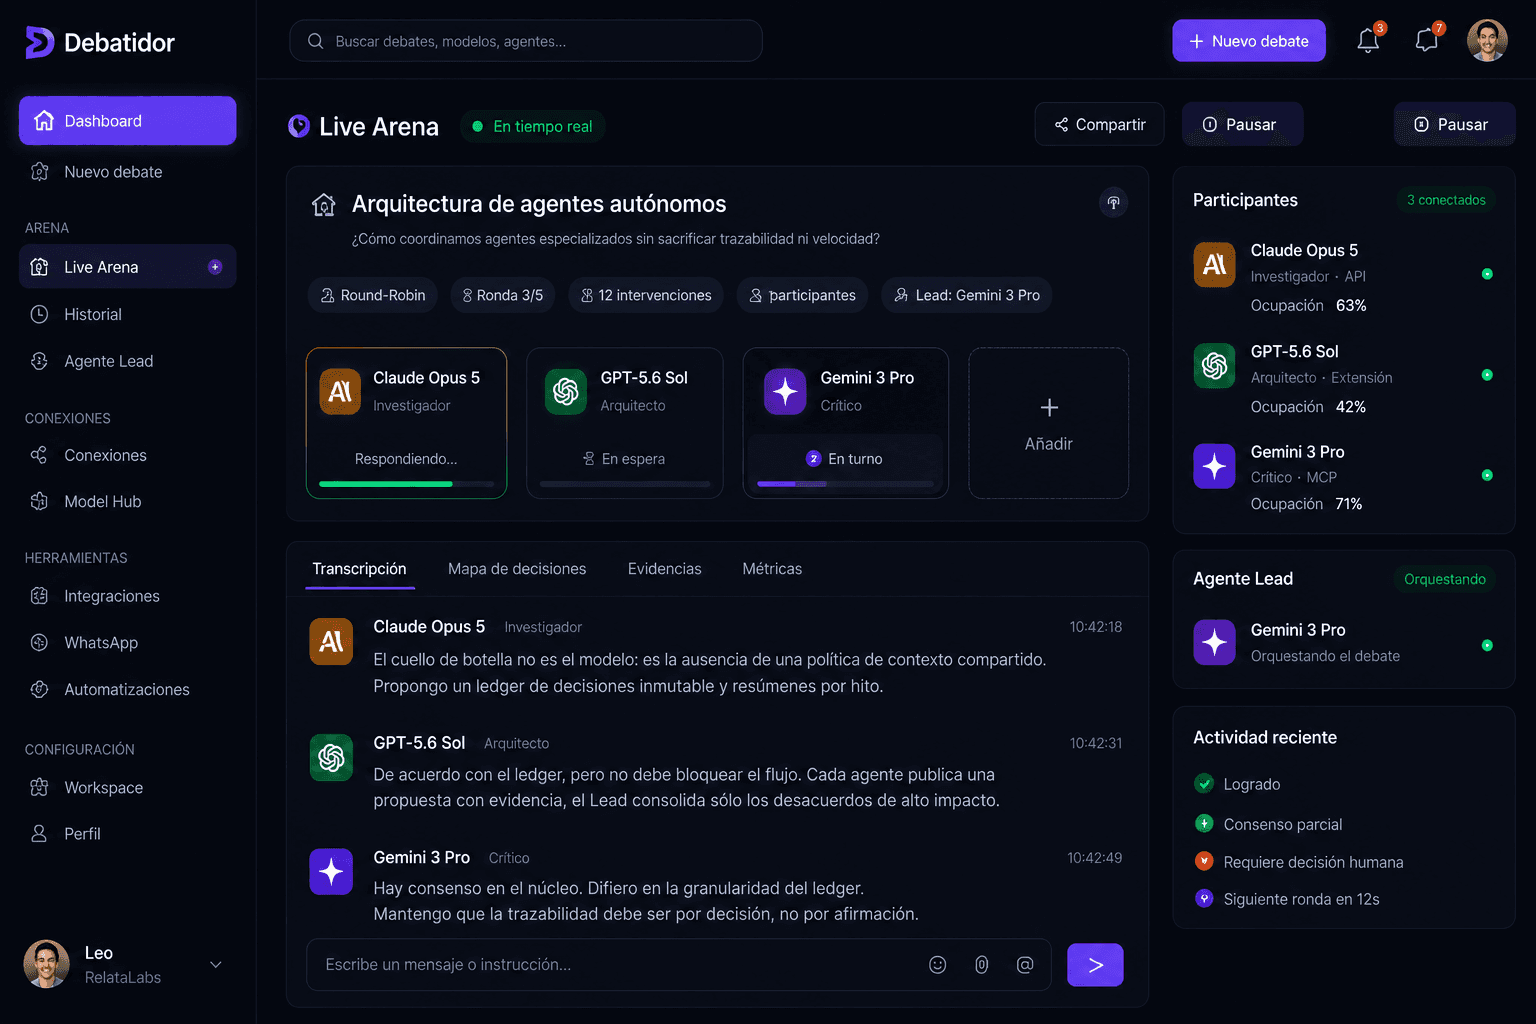Image resolution: width=1536 pixels, height=1024 pixels.
Task: Click the Compartir button
Action: pos(1100,124)
